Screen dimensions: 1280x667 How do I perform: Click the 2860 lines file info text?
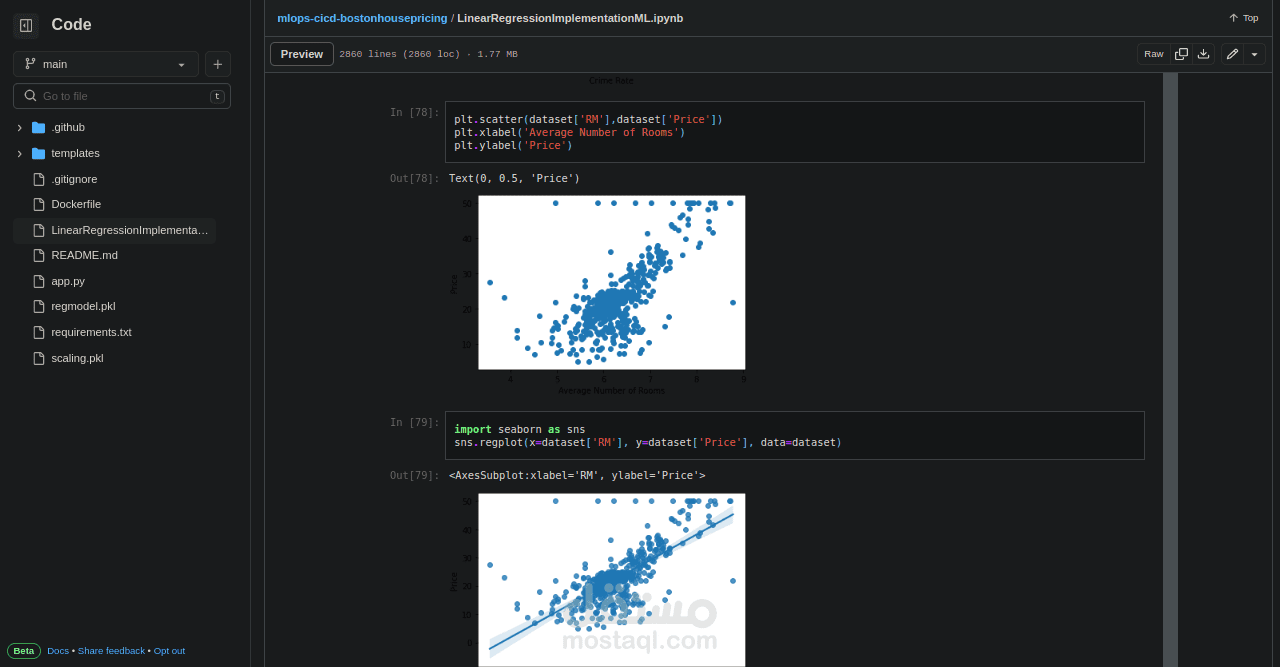click(x=428, y=54)
